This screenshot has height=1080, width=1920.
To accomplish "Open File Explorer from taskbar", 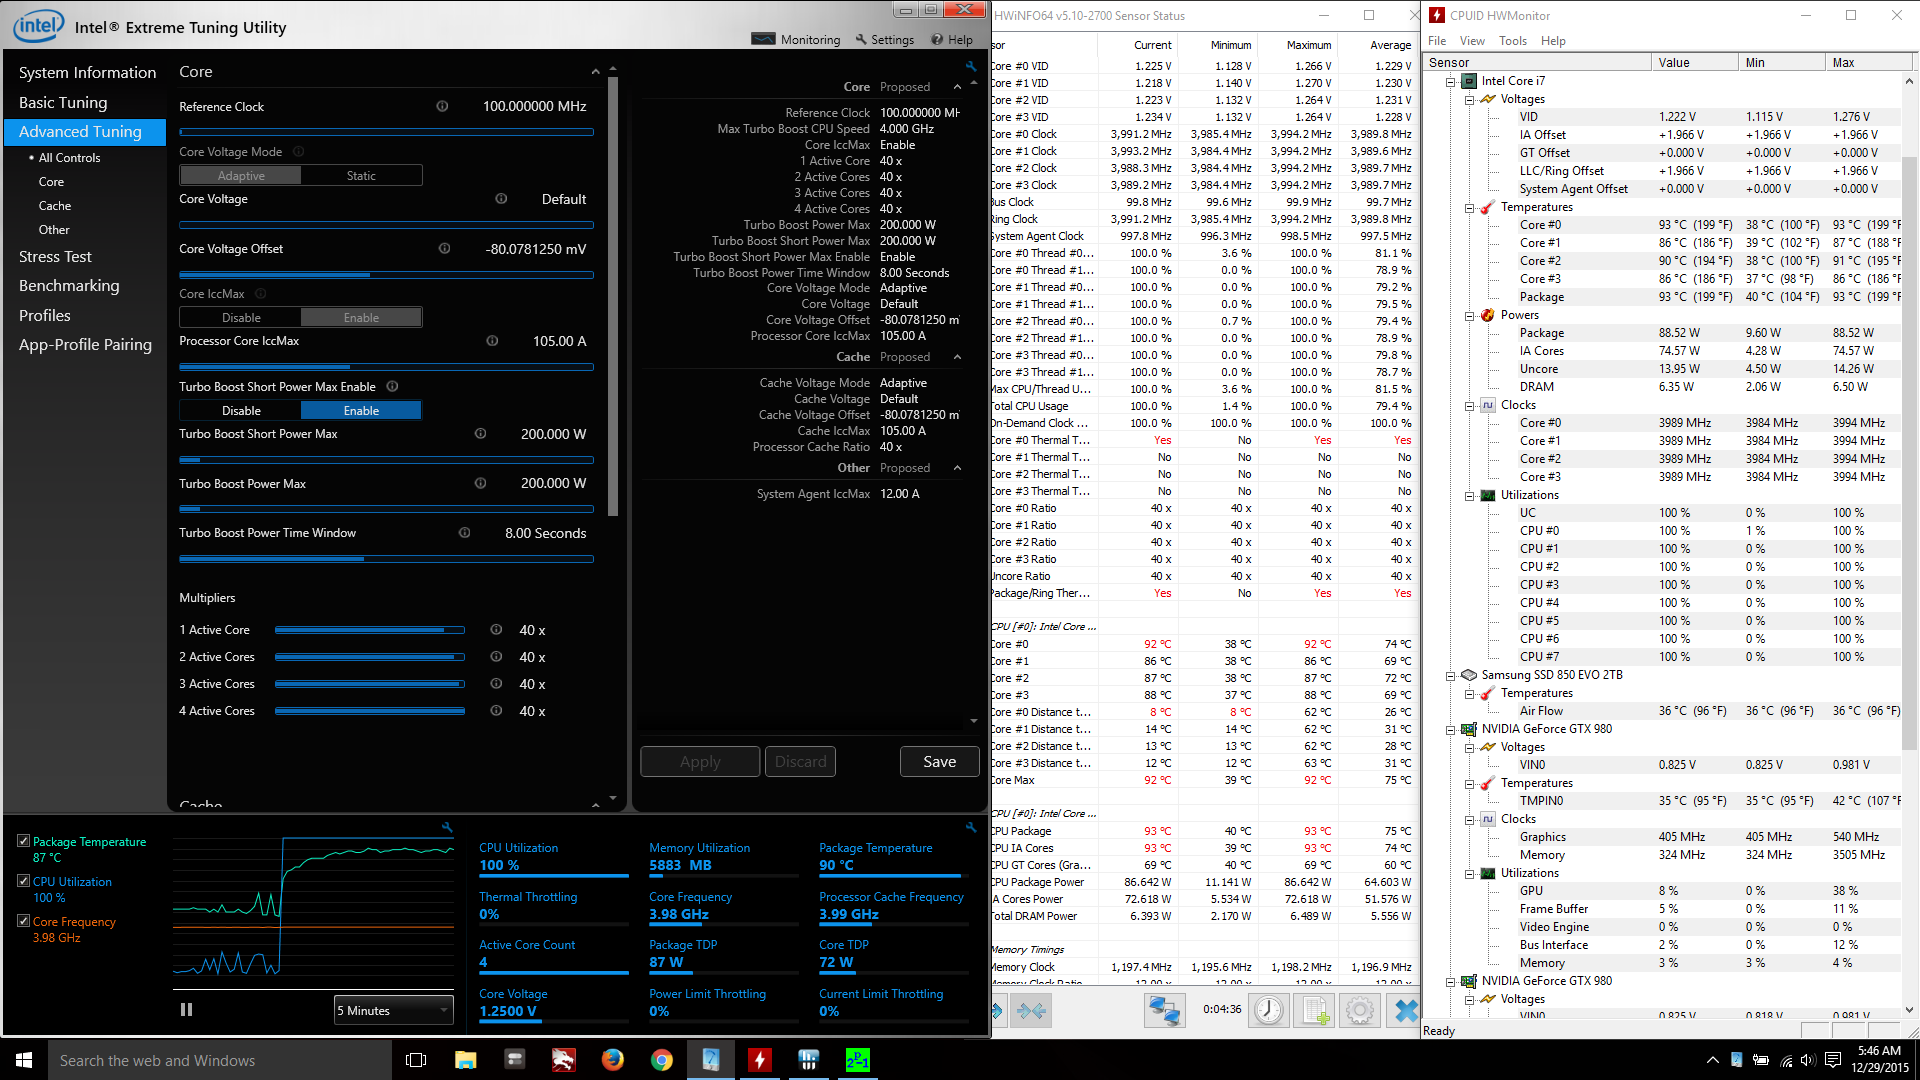I will [465, 1060].
